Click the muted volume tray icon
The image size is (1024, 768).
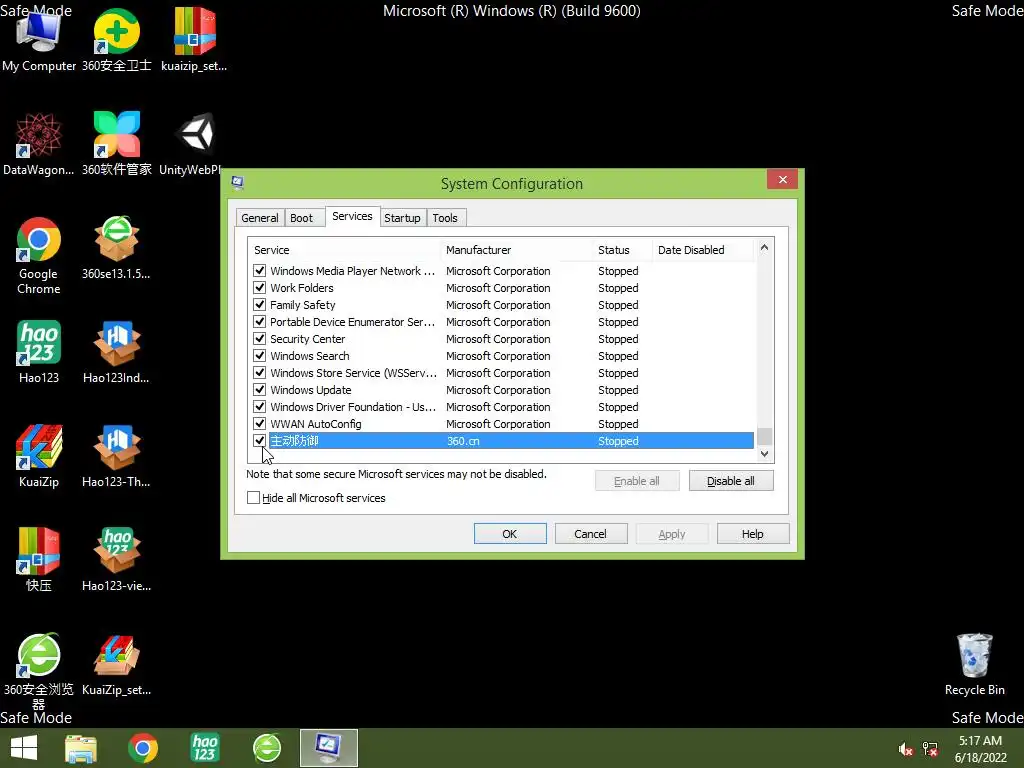[905, 749]
